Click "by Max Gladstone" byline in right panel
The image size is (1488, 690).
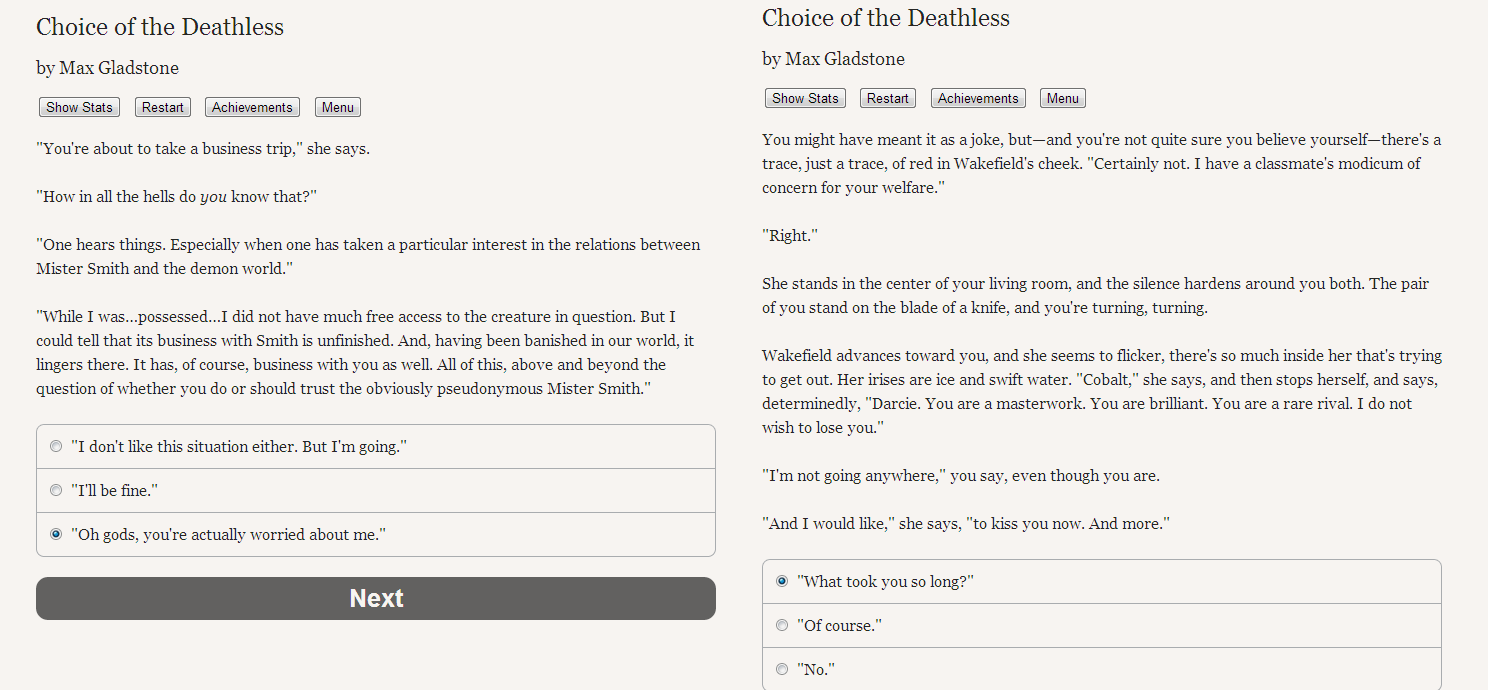[833, 59]
